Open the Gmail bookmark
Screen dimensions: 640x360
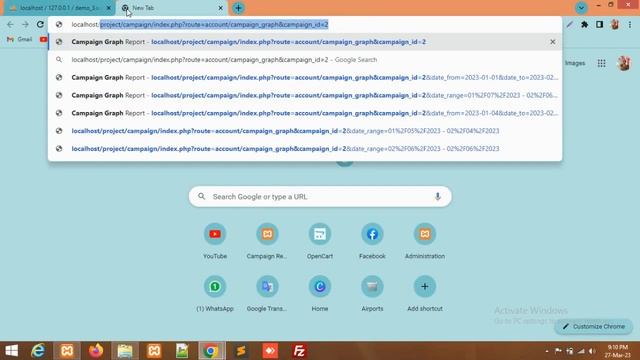pos(19,39)
